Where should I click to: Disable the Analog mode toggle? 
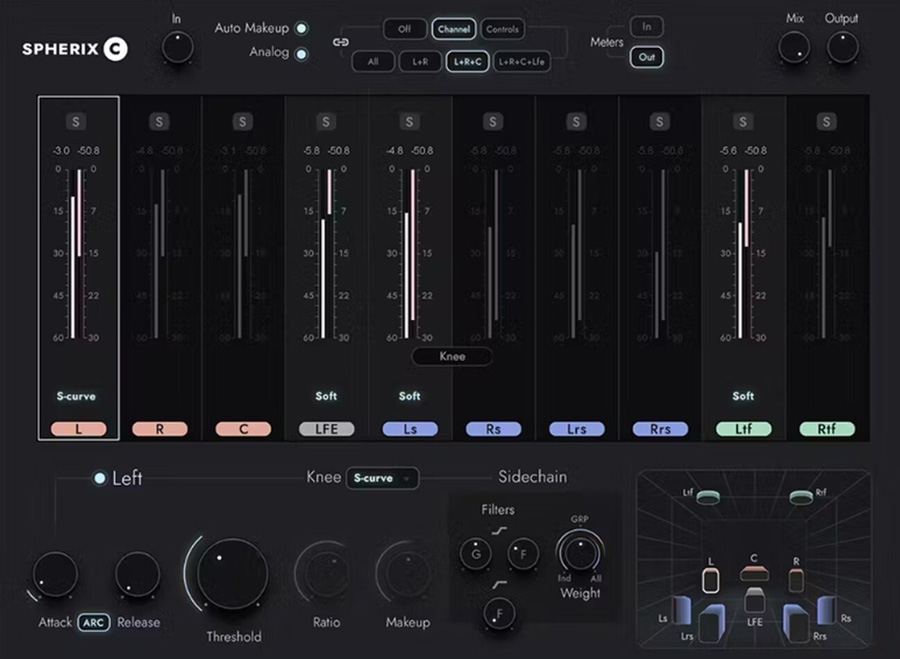point(301,53)
